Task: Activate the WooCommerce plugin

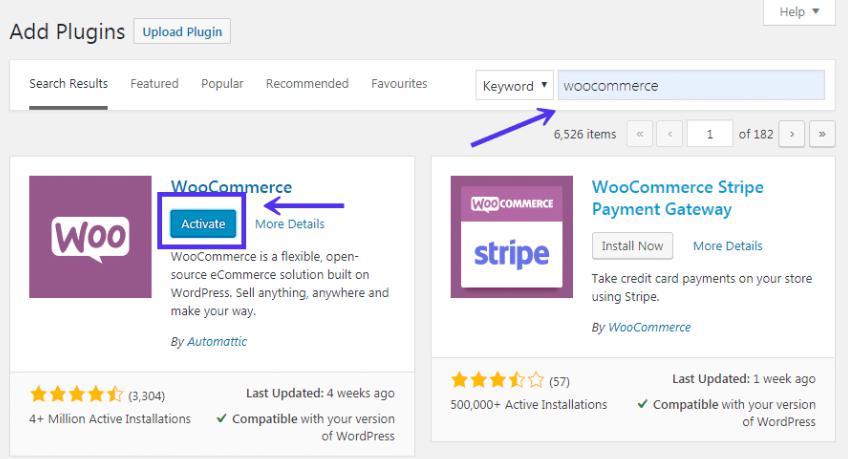Action: pos(203,224)
